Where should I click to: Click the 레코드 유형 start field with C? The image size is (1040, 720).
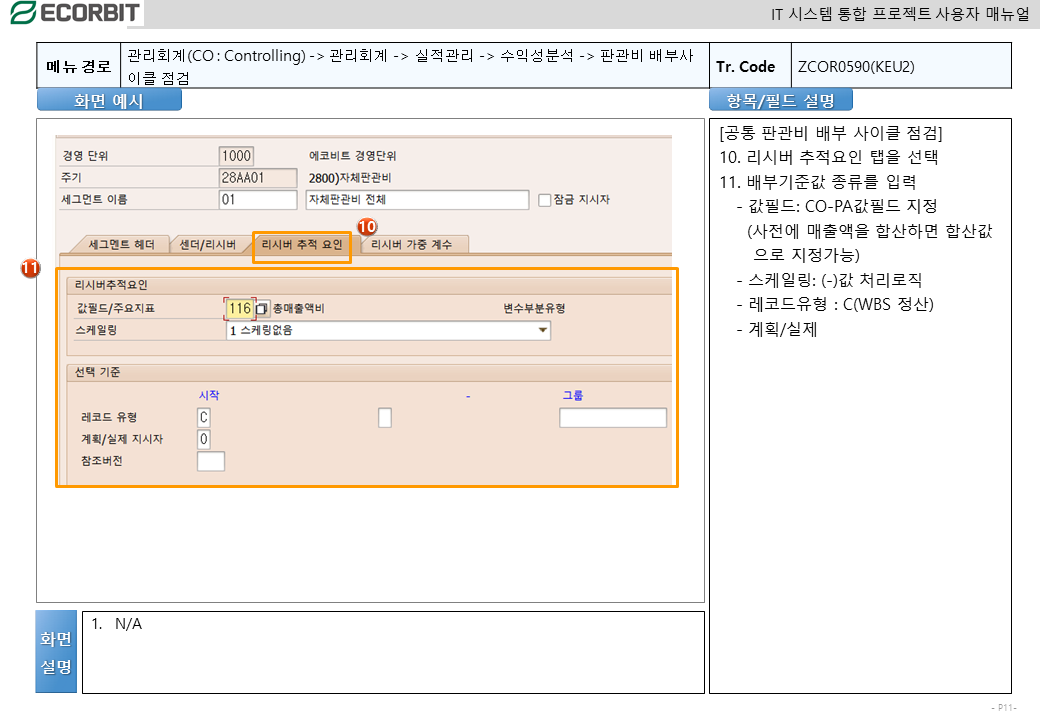coord(204,418)
